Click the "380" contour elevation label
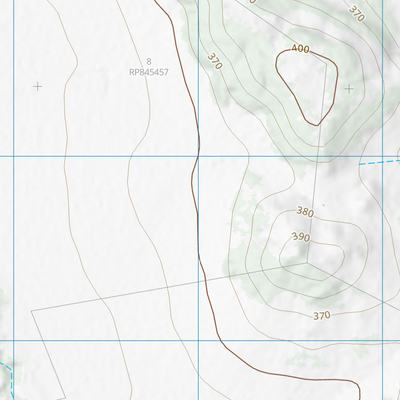This screenshot has width=400, height=400. 305,212
